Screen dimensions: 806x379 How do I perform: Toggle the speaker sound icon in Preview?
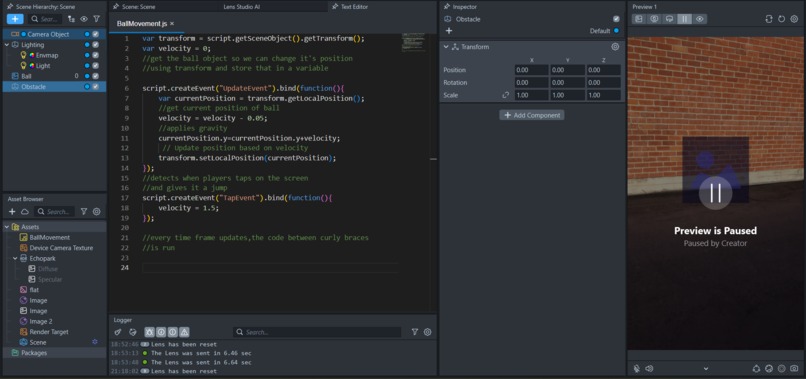[649, 368]
